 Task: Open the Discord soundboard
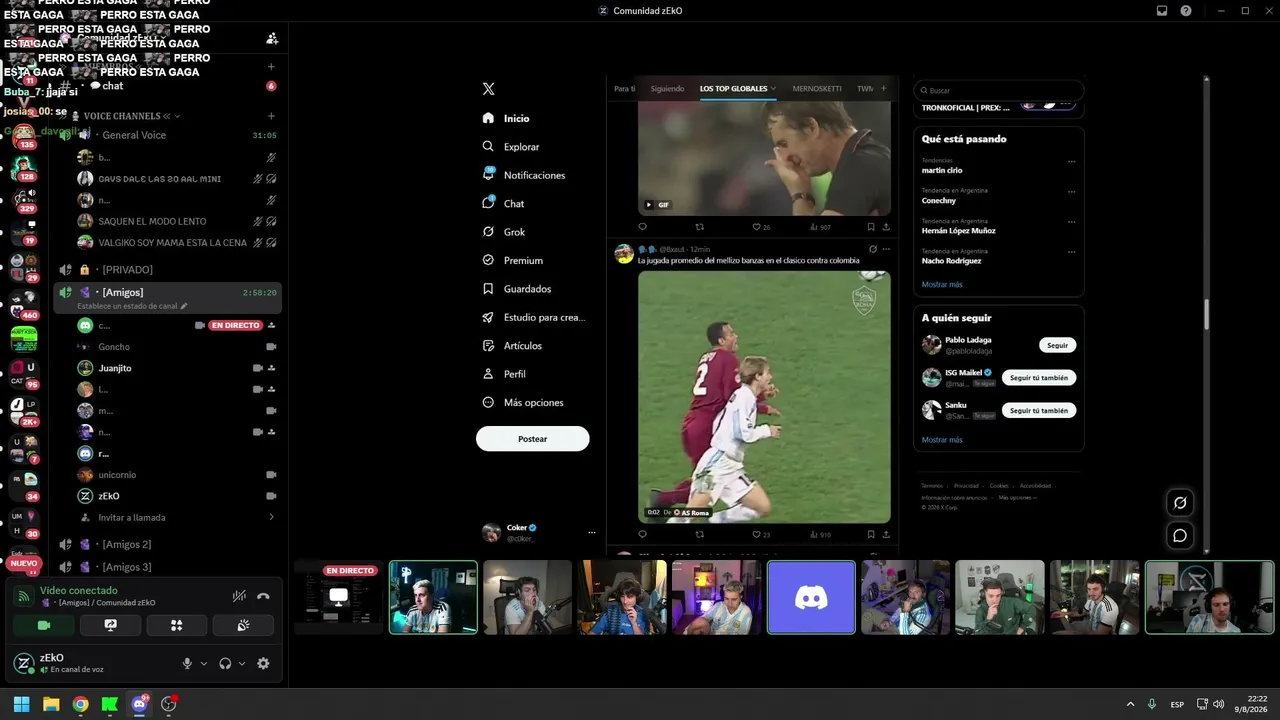click(243, 625)
